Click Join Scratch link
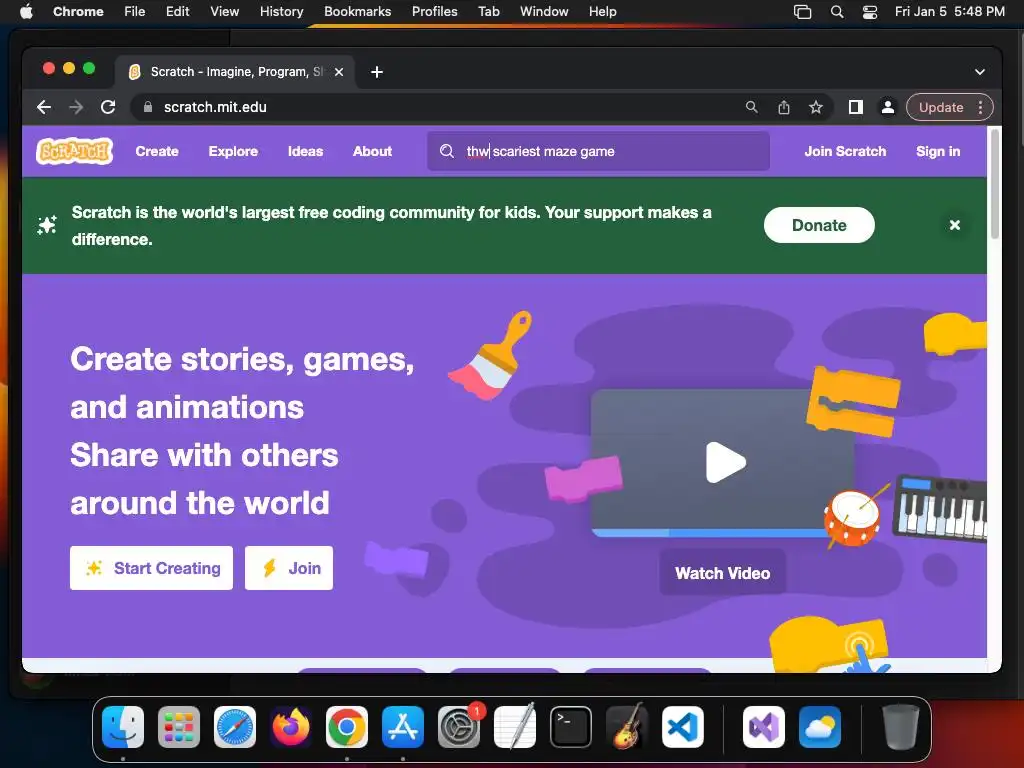Viewport: 1024px width, 768px height. click(845, 151)
